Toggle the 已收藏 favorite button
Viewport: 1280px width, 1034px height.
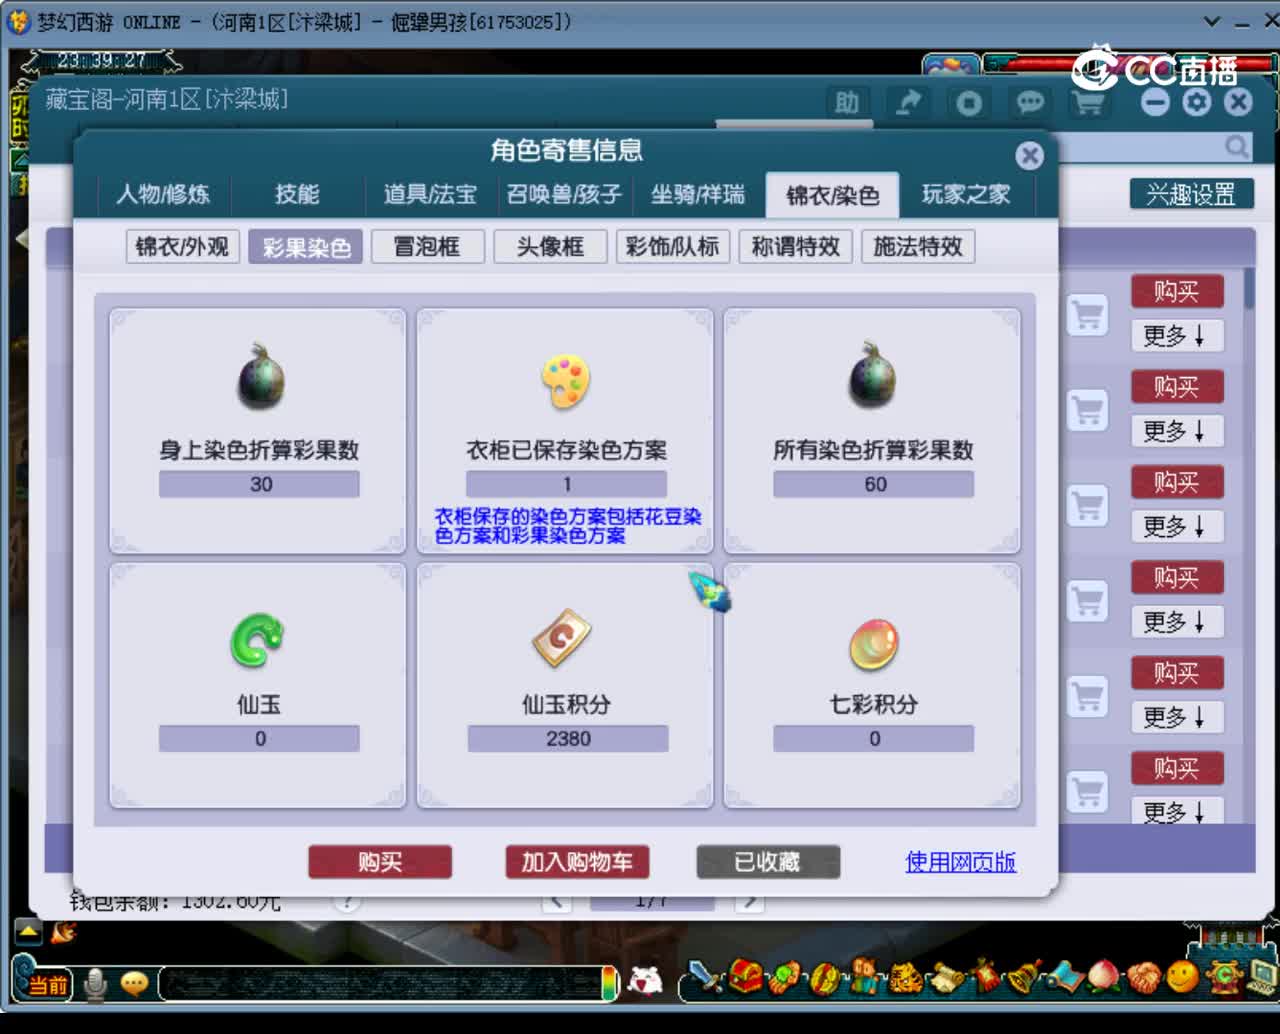768,862
